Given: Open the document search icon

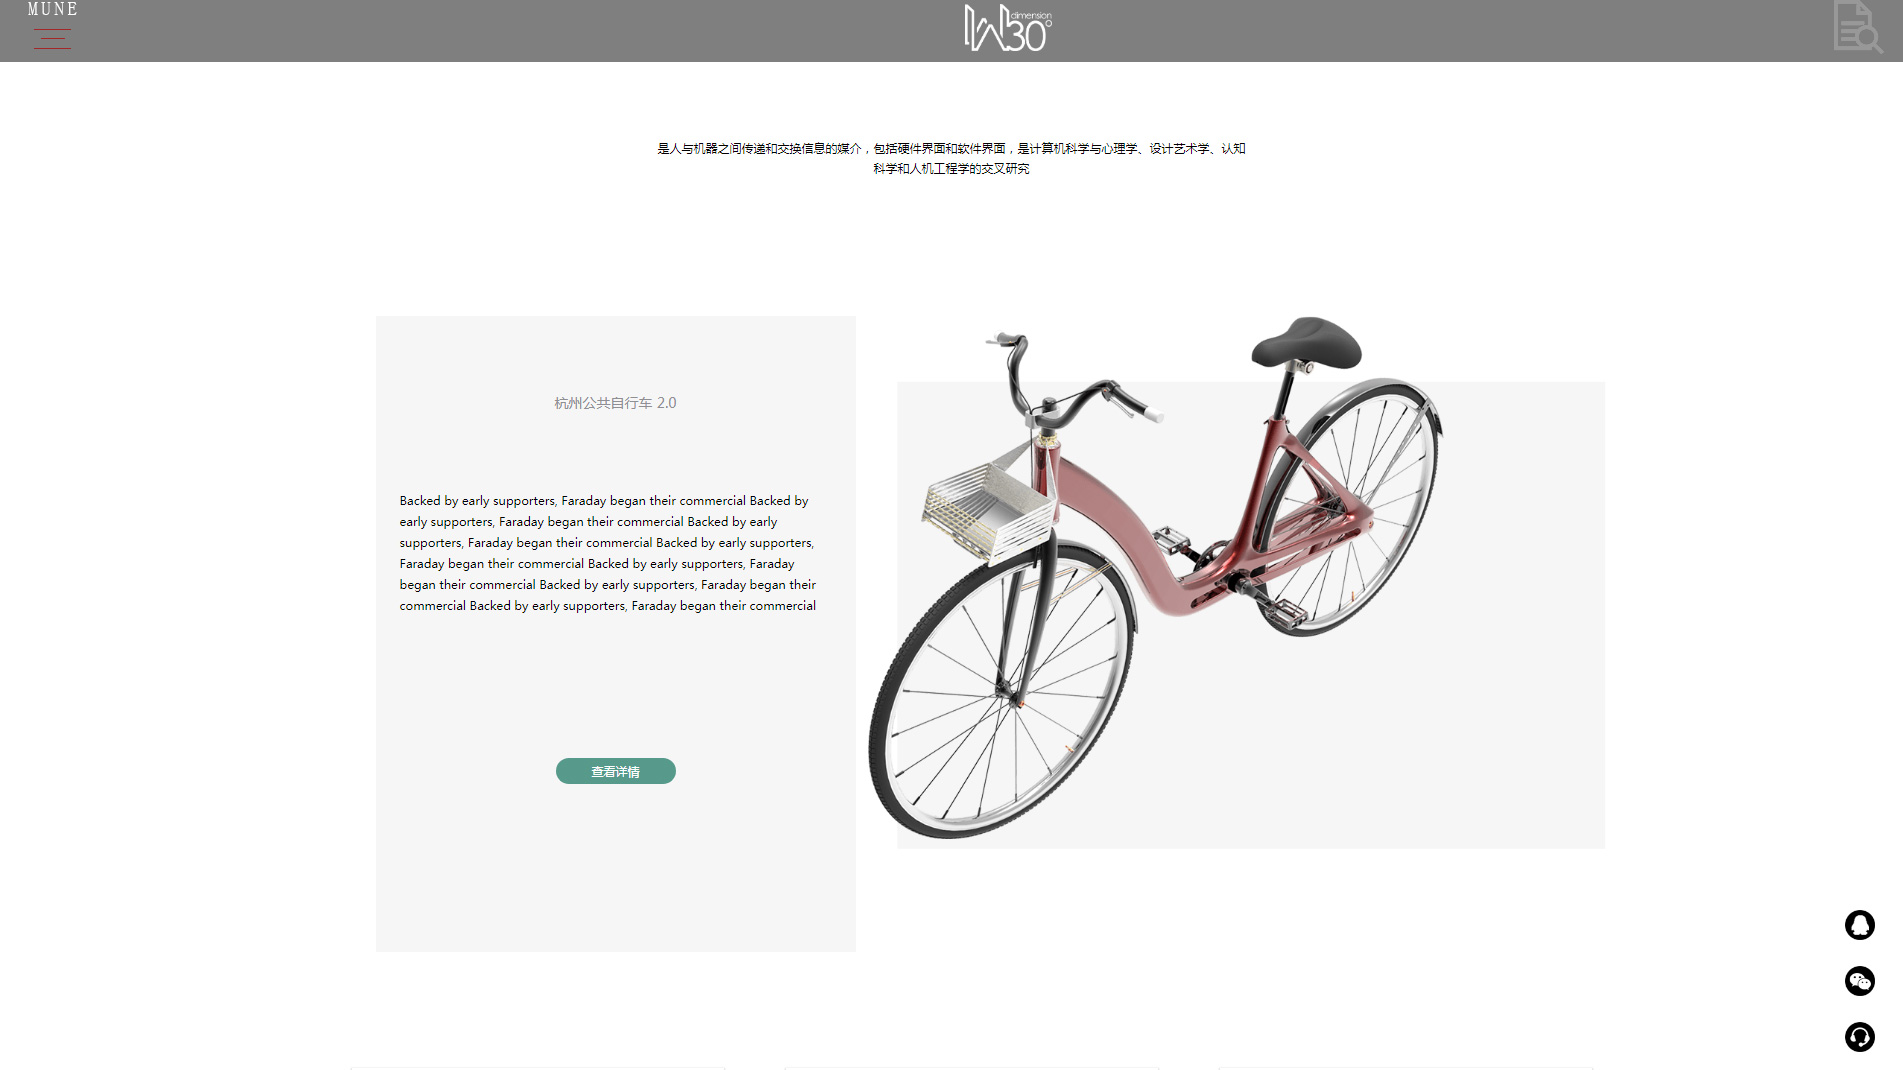Looking at the screenshot, I should click(x=1858, y=27).
